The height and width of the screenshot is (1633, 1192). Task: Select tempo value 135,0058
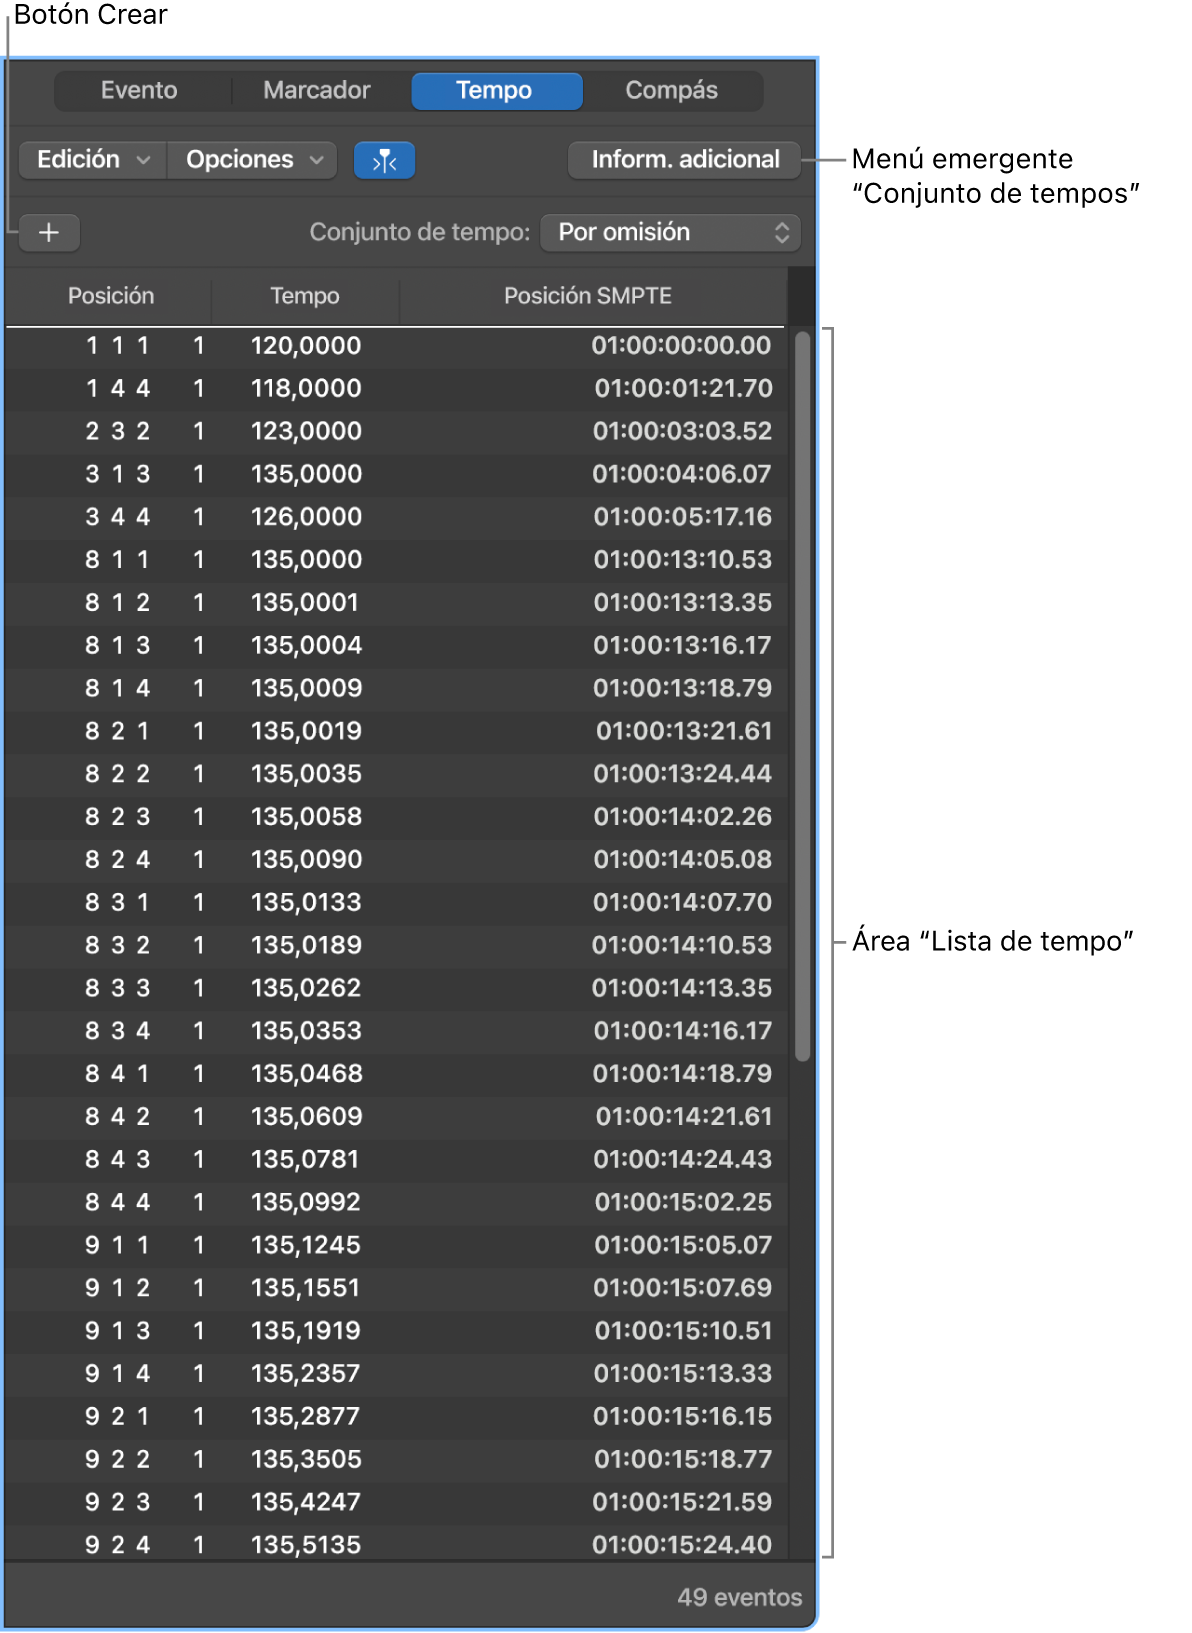click(x=306, y=817)
